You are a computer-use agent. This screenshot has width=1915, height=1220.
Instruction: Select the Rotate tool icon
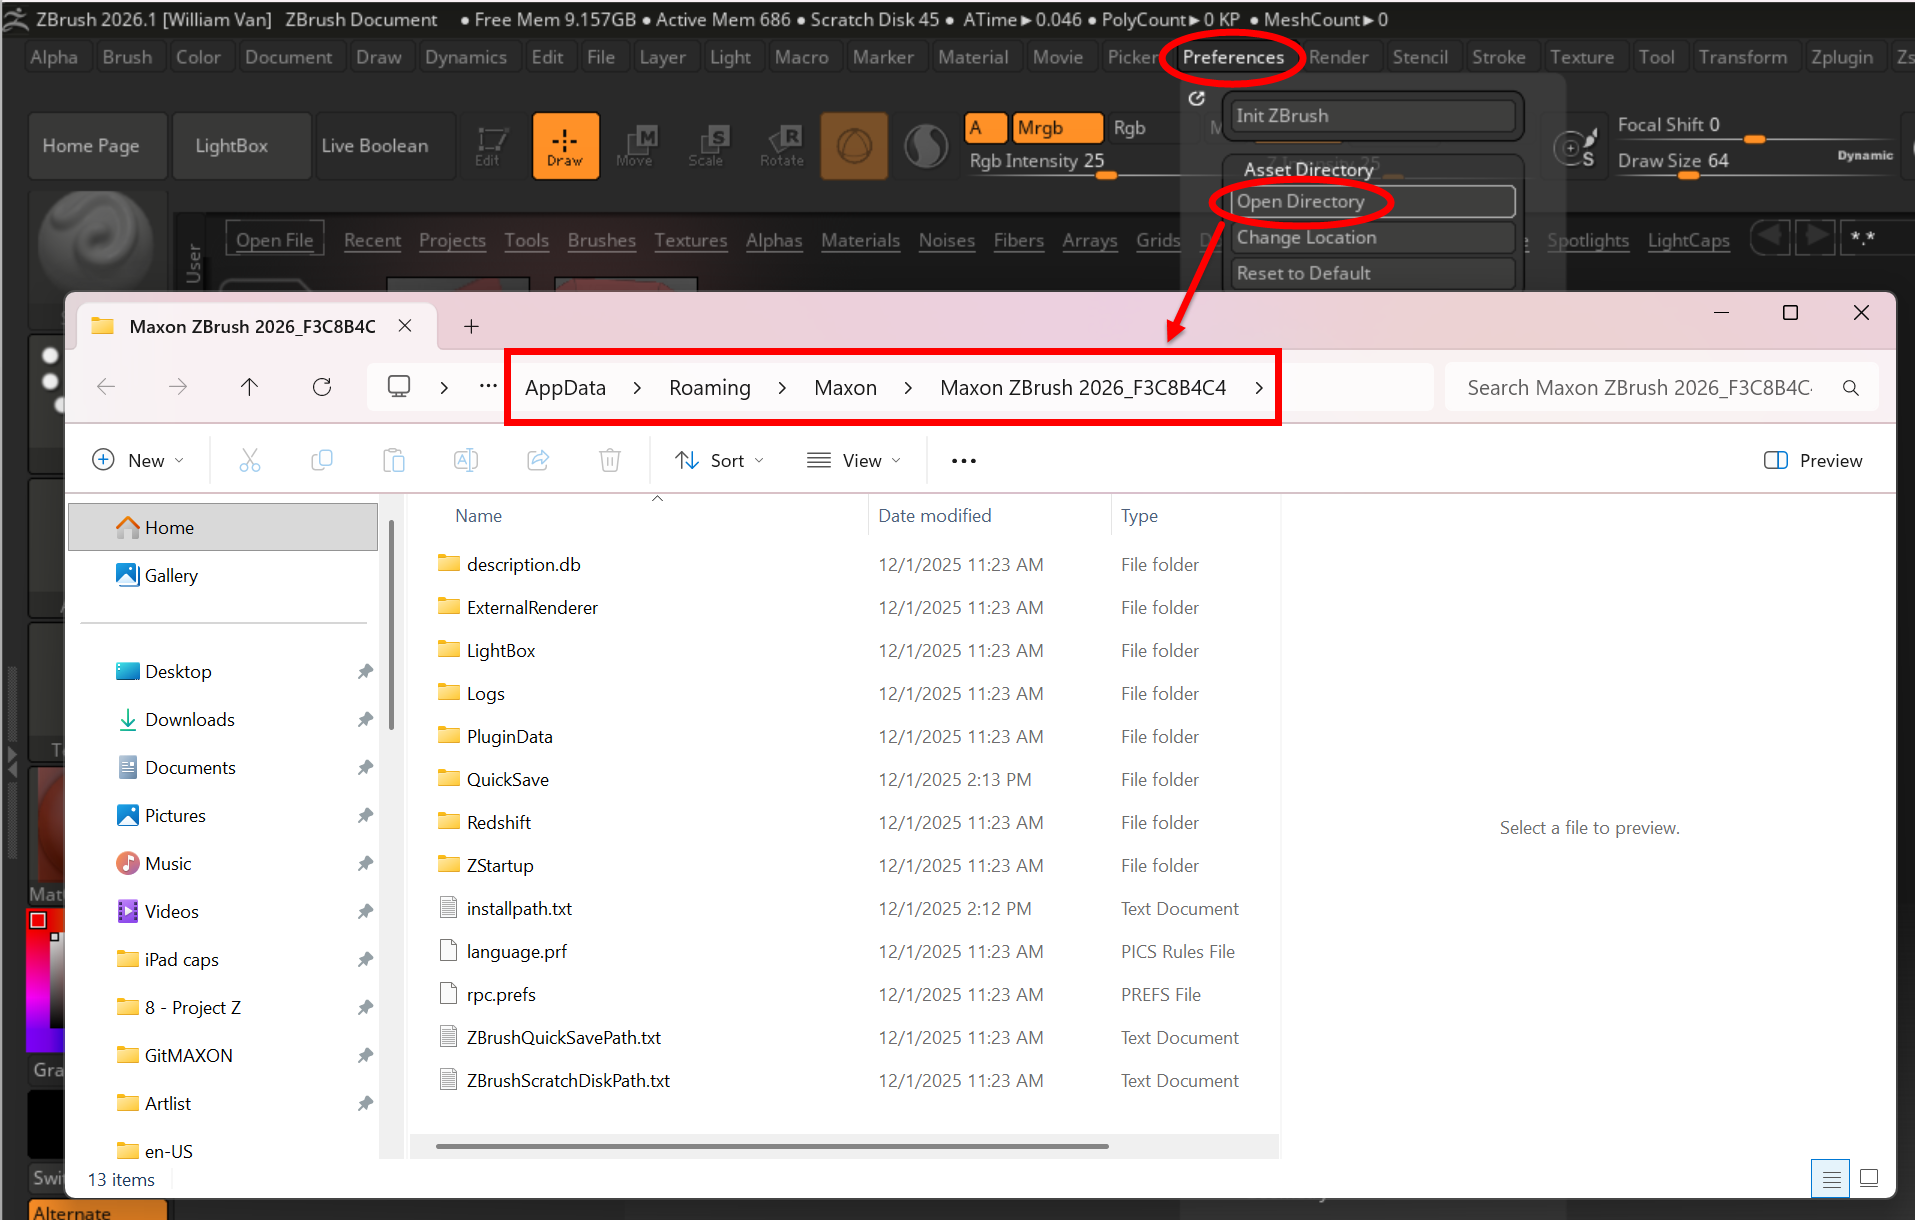[x=781, y=146]
